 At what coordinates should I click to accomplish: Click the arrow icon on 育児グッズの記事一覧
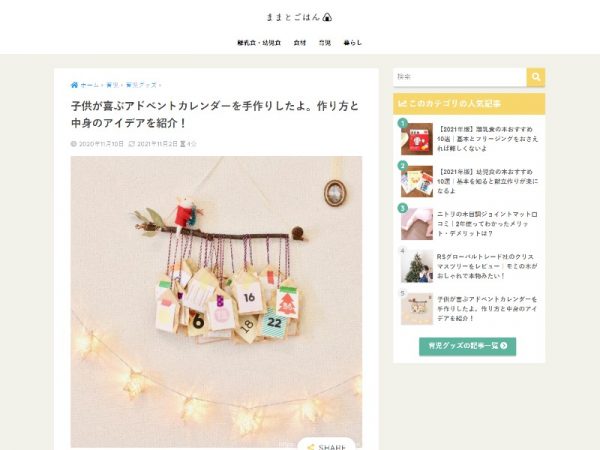(504, 346)
